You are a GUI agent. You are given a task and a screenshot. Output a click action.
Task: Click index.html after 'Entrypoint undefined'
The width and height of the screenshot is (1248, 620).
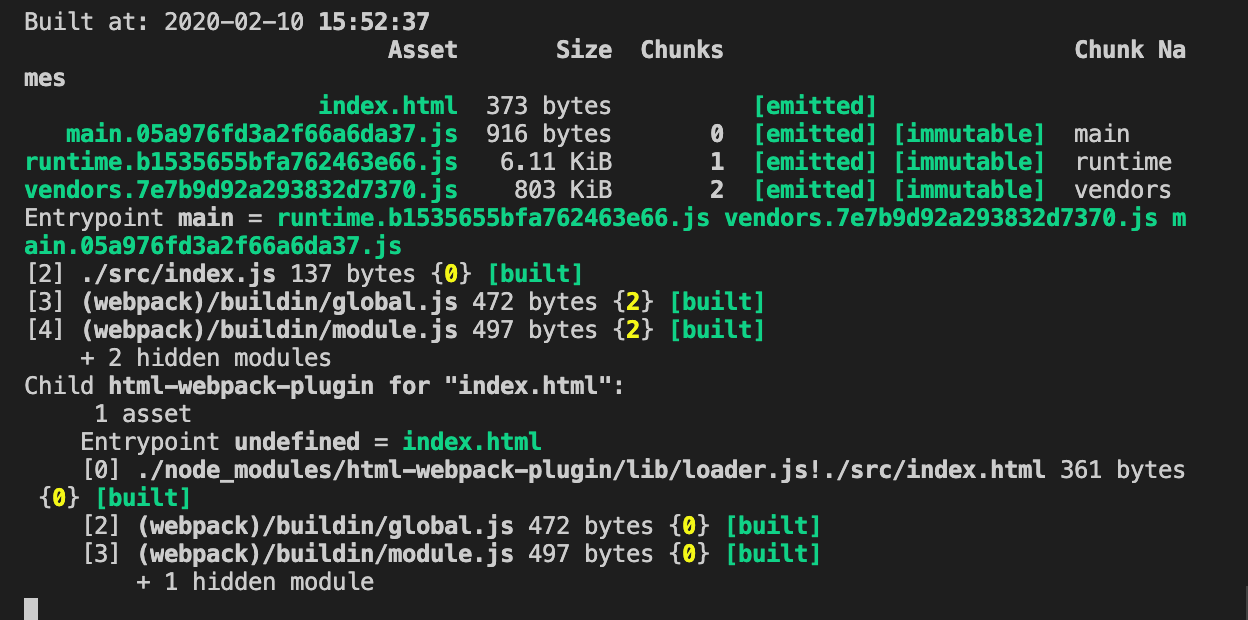(471, 441)
